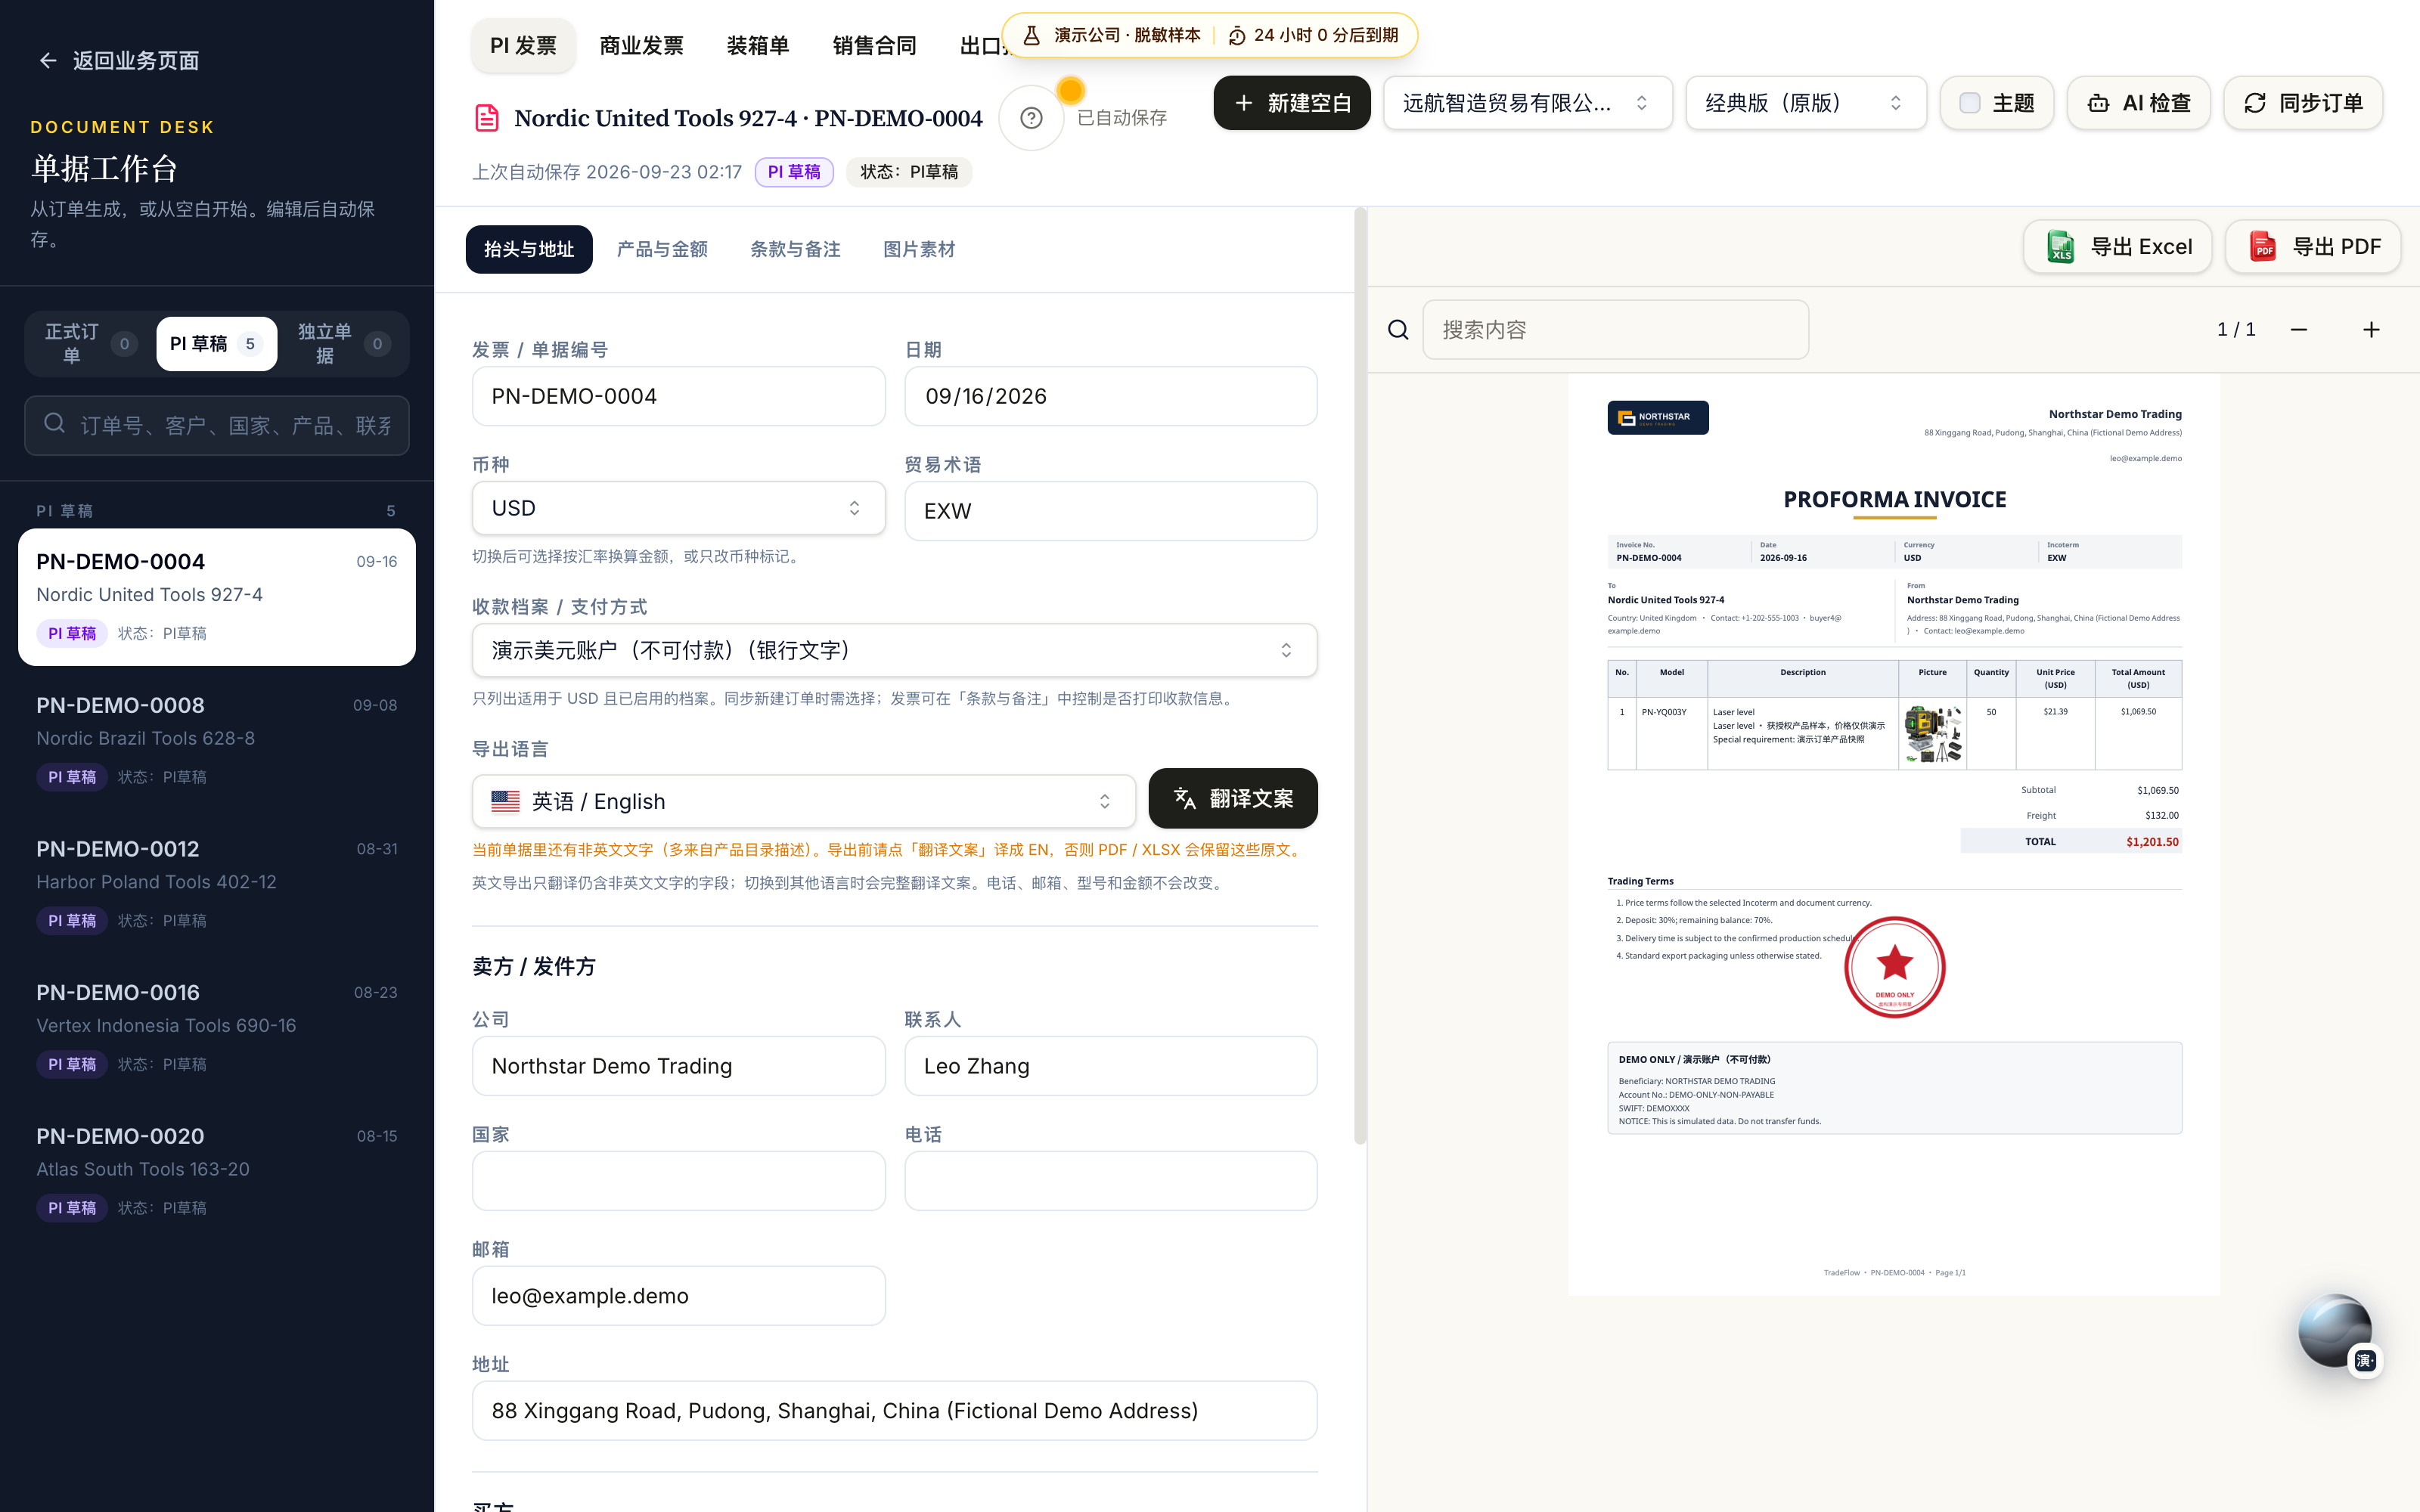Click the help question mark icon
Viewport: 2420px width, 1512px height.
point(1031,118)
